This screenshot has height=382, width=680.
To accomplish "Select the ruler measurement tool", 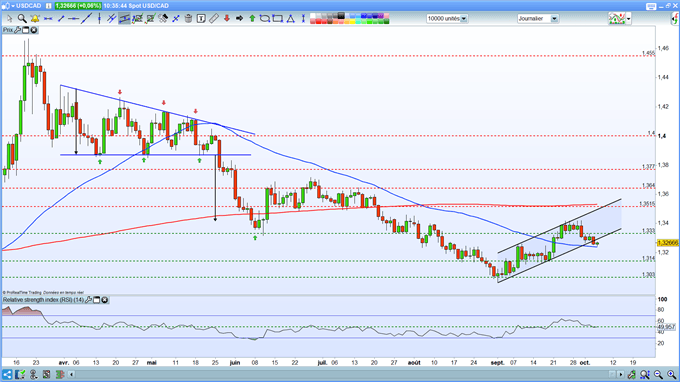I will [x=214, y=19].
